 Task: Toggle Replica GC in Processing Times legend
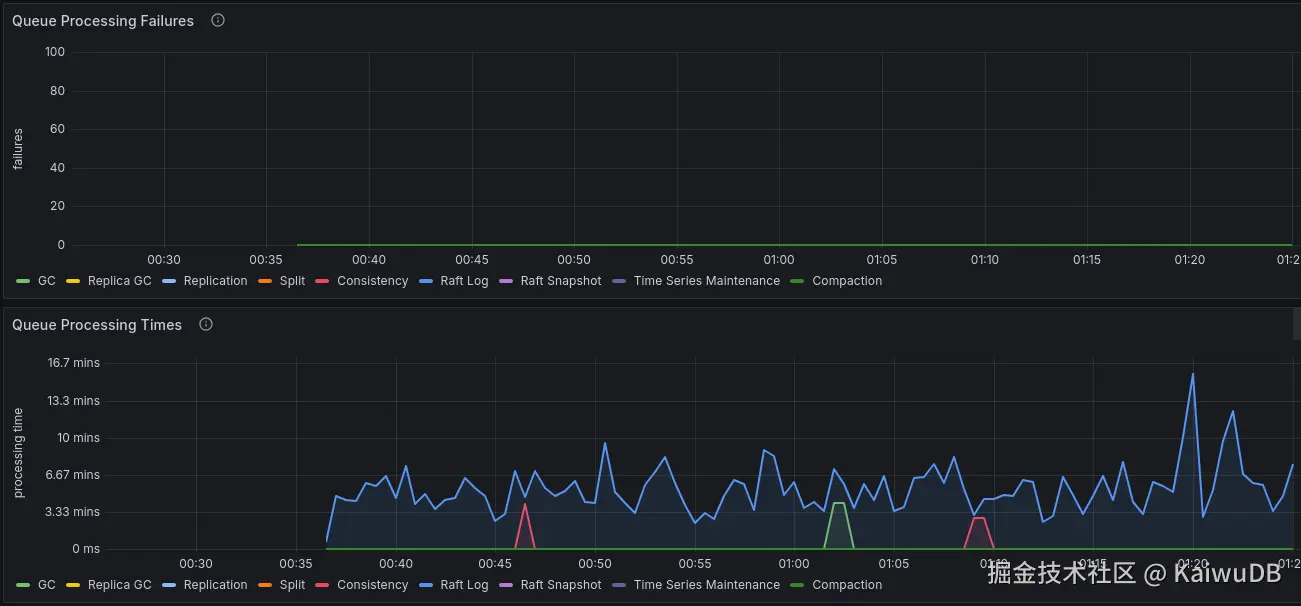coord(109,585)
